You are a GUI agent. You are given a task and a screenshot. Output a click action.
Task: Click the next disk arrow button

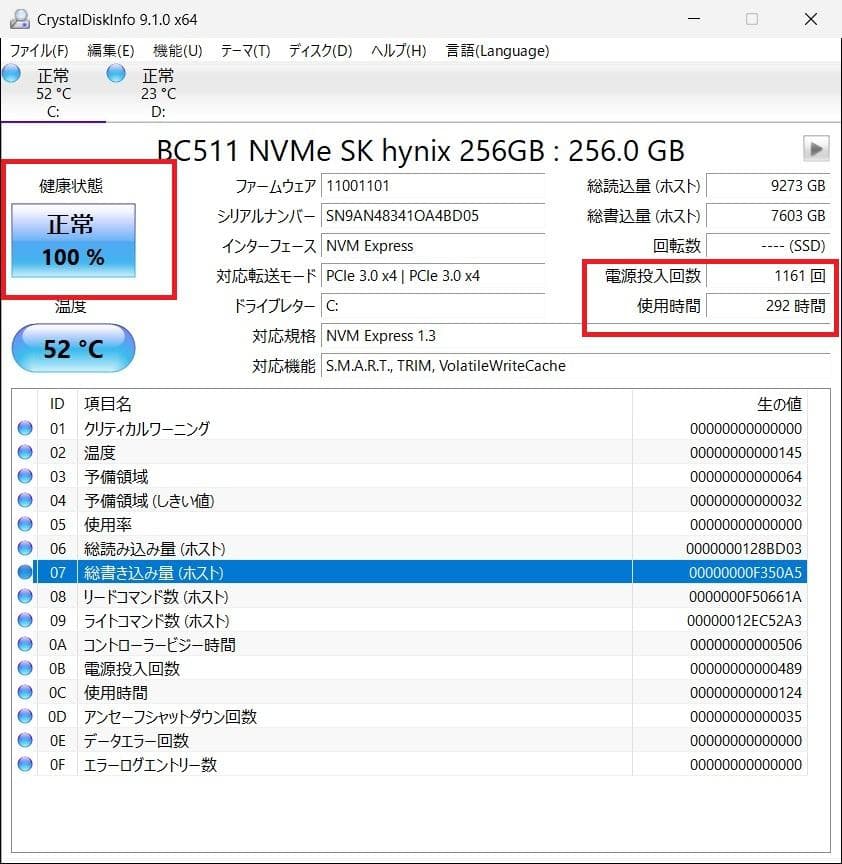coord(816,148)
